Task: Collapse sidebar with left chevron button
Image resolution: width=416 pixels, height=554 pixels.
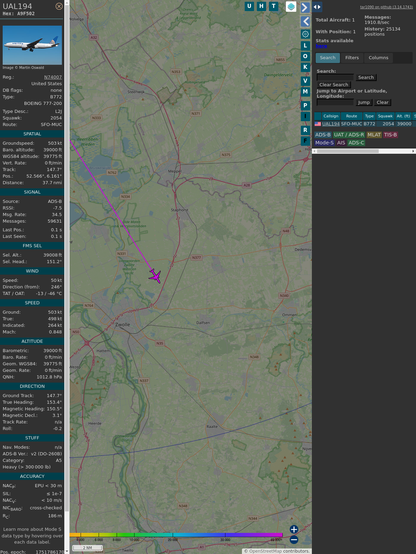Action: point(305,21)
